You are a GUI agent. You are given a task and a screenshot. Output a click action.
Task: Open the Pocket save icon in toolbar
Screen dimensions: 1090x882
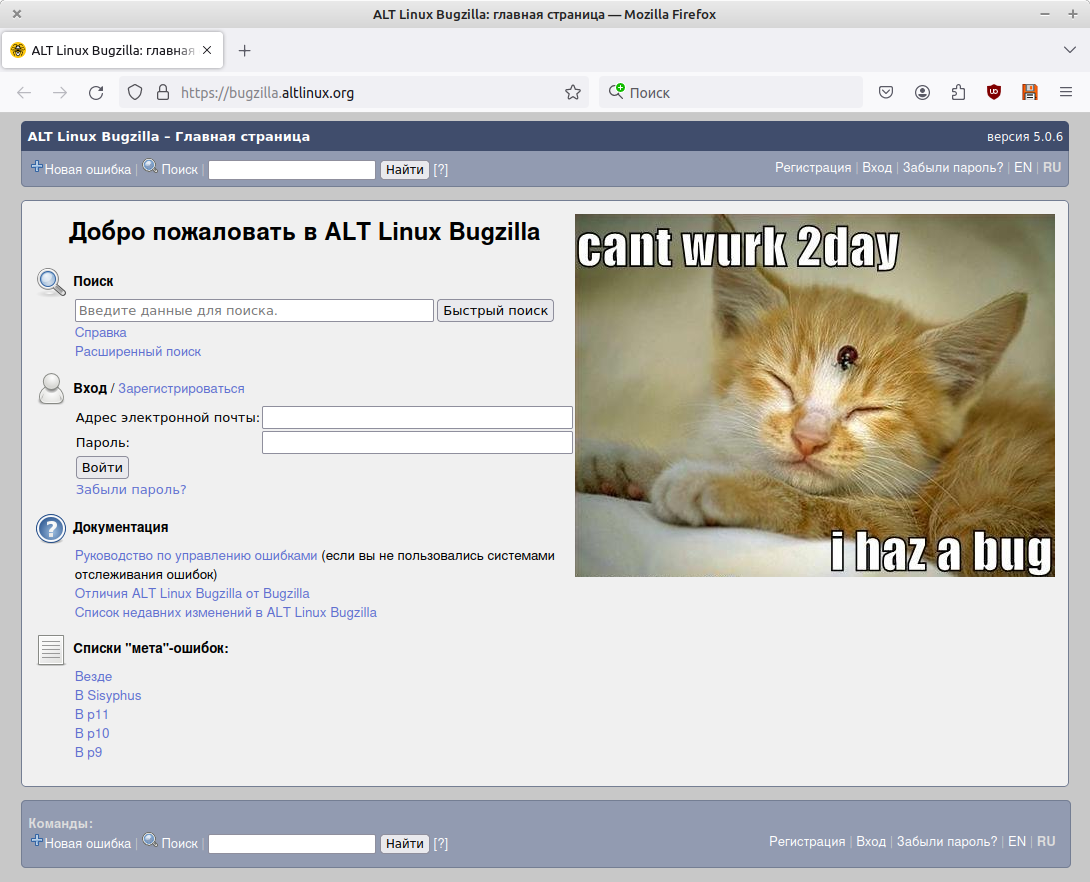(886, 93)
